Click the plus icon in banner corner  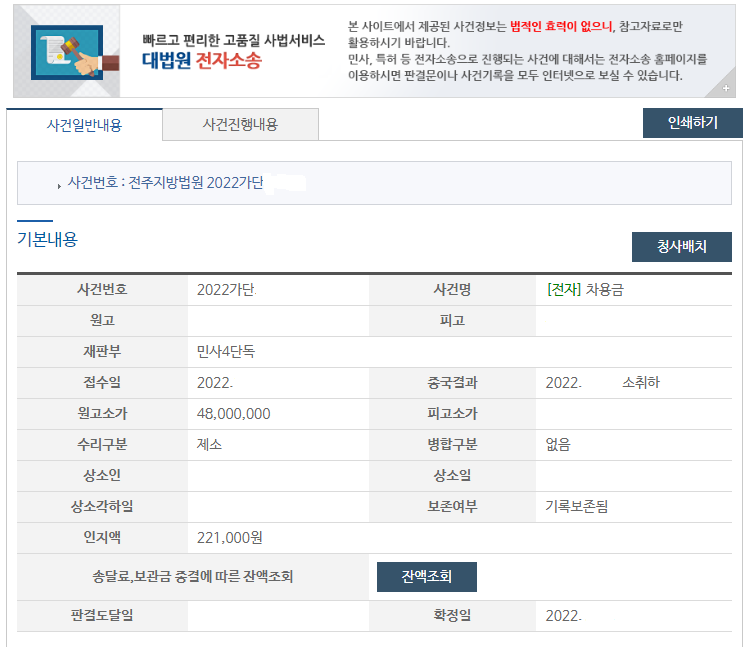(725, 89)
